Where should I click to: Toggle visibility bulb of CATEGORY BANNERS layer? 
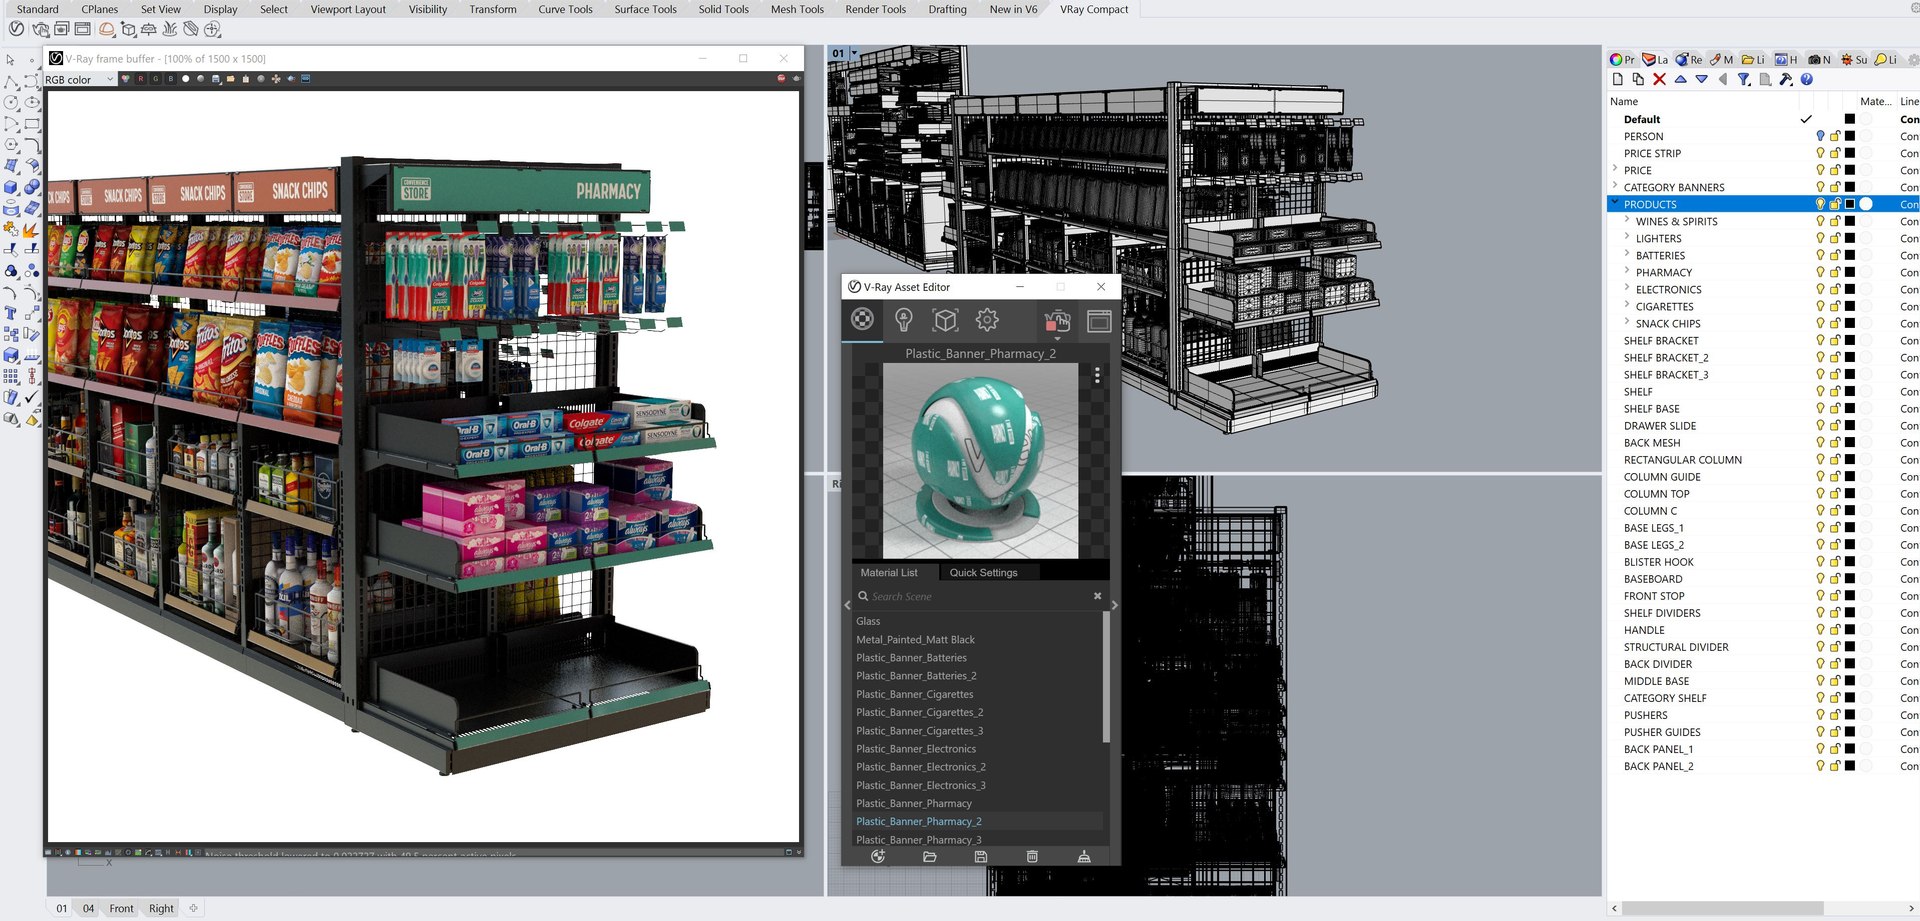point(1820,187)
